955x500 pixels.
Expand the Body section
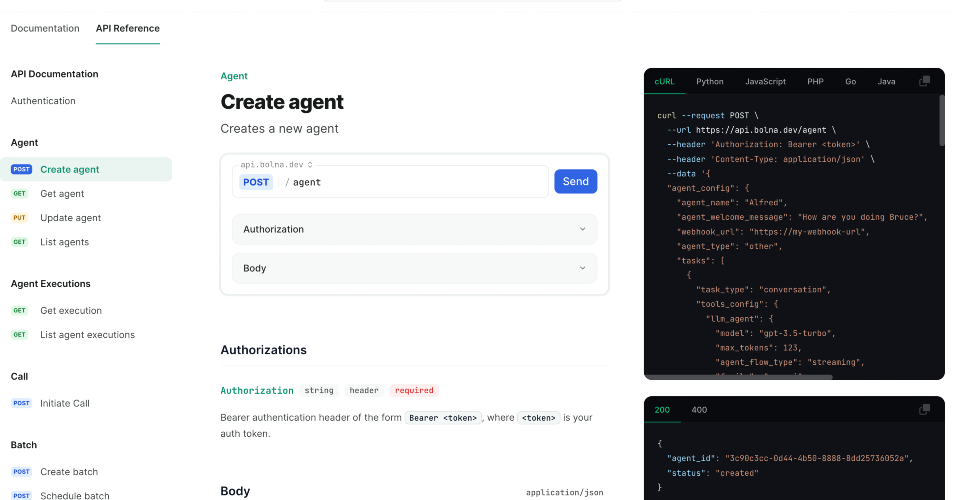pos(414,268)
